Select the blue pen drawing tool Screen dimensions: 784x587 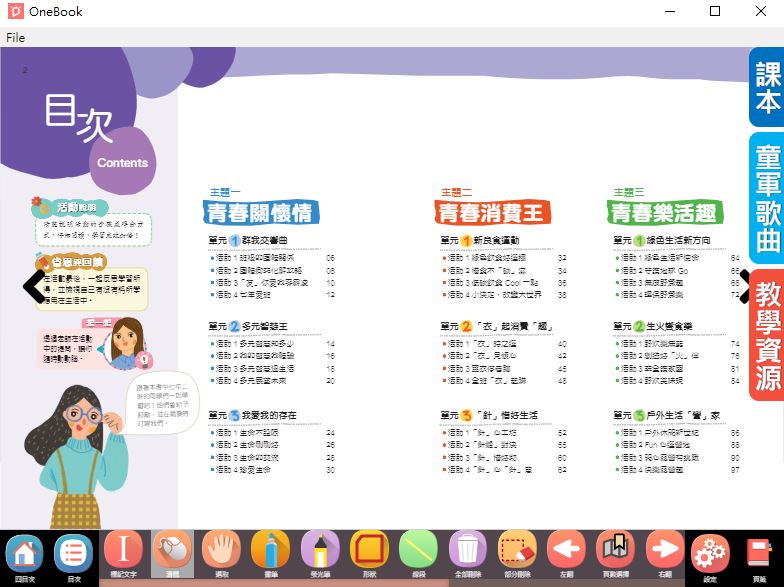coord(271,549)
